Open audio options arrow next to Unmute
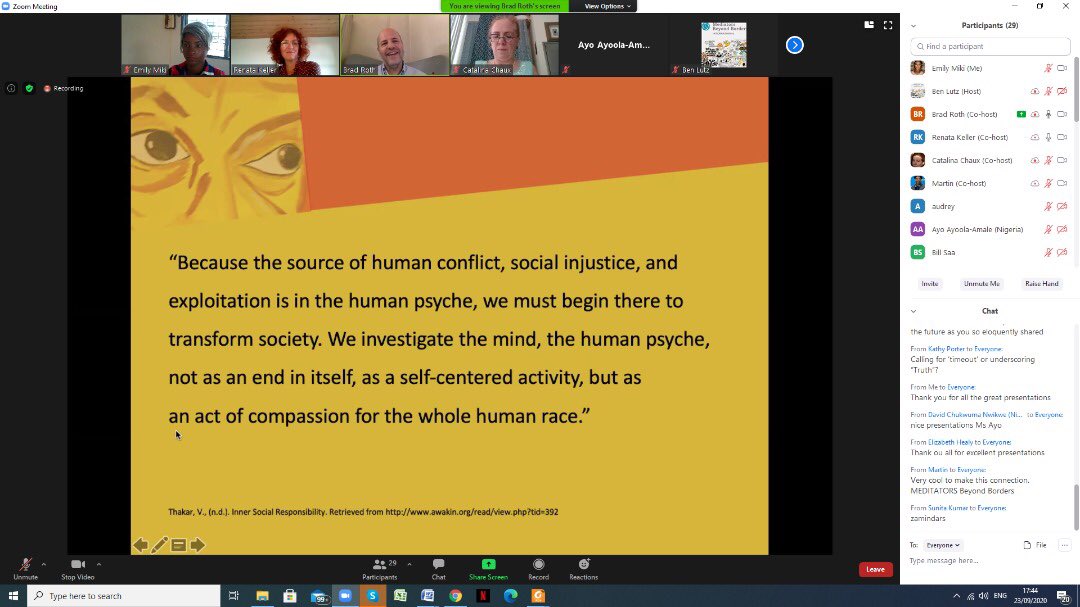 pyautogui.click(x=44, y=564)
